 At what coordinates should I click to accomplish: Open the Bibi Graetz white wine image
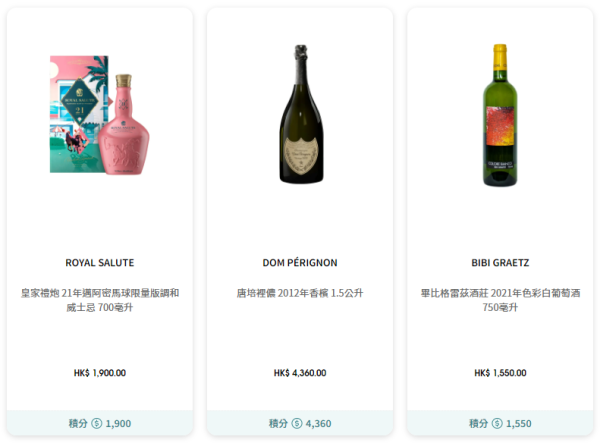coord(500,115)
